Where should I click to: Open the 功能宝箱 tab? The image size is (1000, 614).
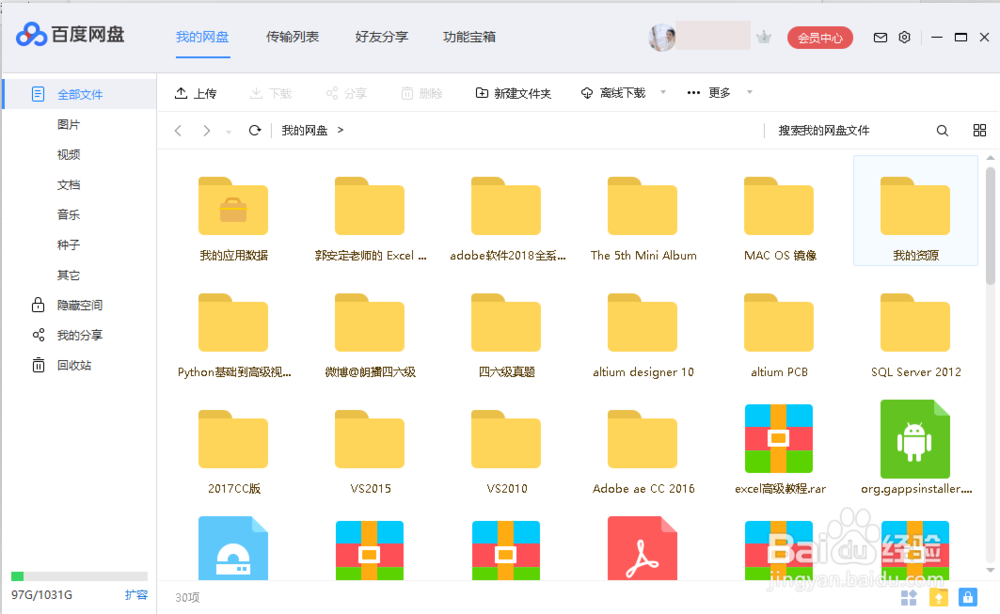469,37
